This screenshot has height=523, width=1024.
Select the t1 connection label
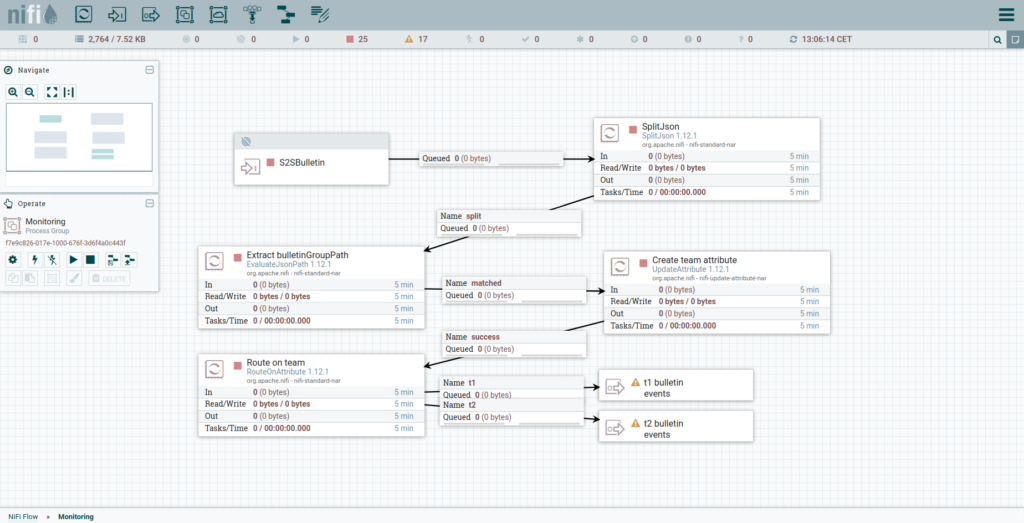point(511,388)
